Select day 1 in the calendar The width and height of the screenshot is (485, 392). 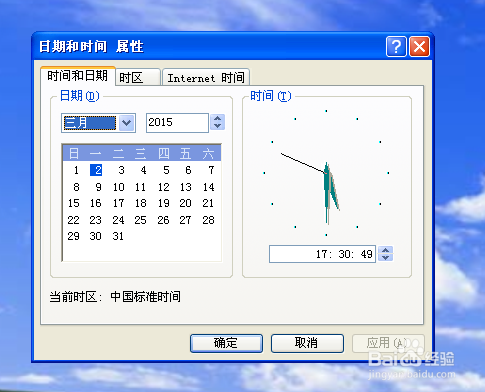click(x=76, y=170)
